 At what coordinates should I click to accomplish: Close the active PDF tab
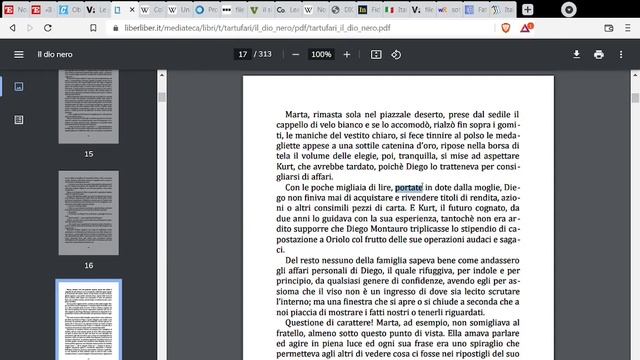(132, 9)
